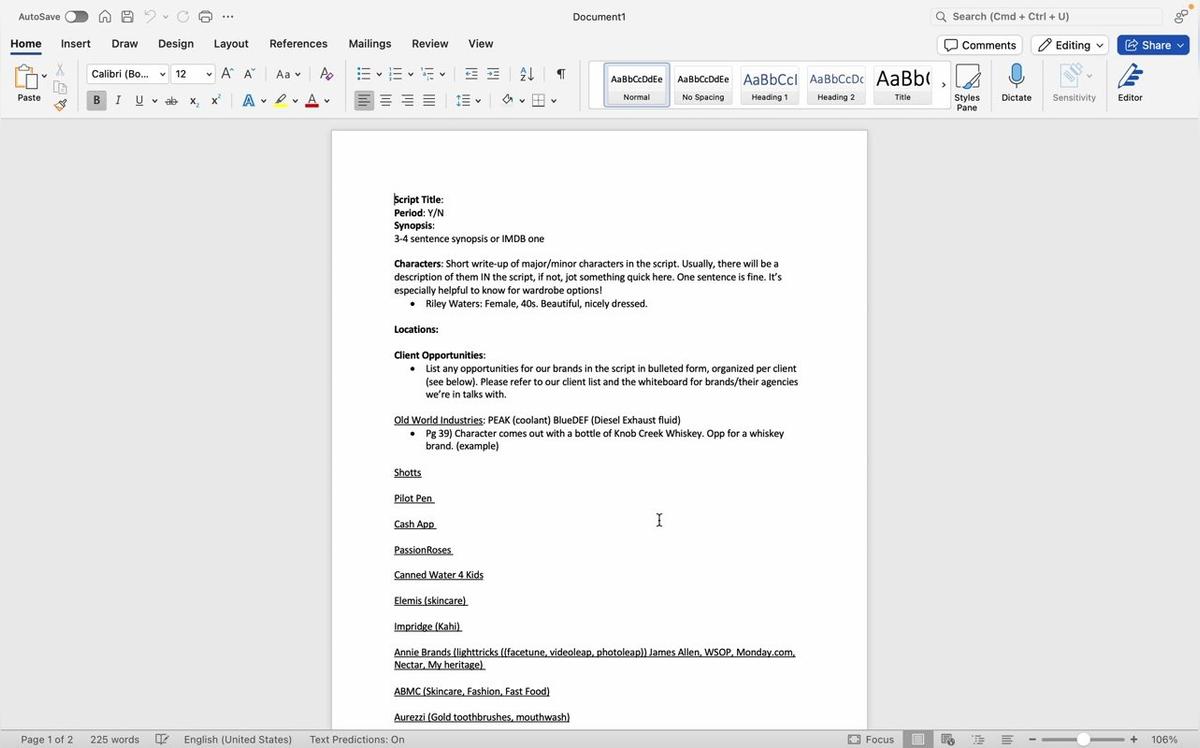Apply the No Spacing style
This screenshot has width=1200, height=748.
coord(703,85)
